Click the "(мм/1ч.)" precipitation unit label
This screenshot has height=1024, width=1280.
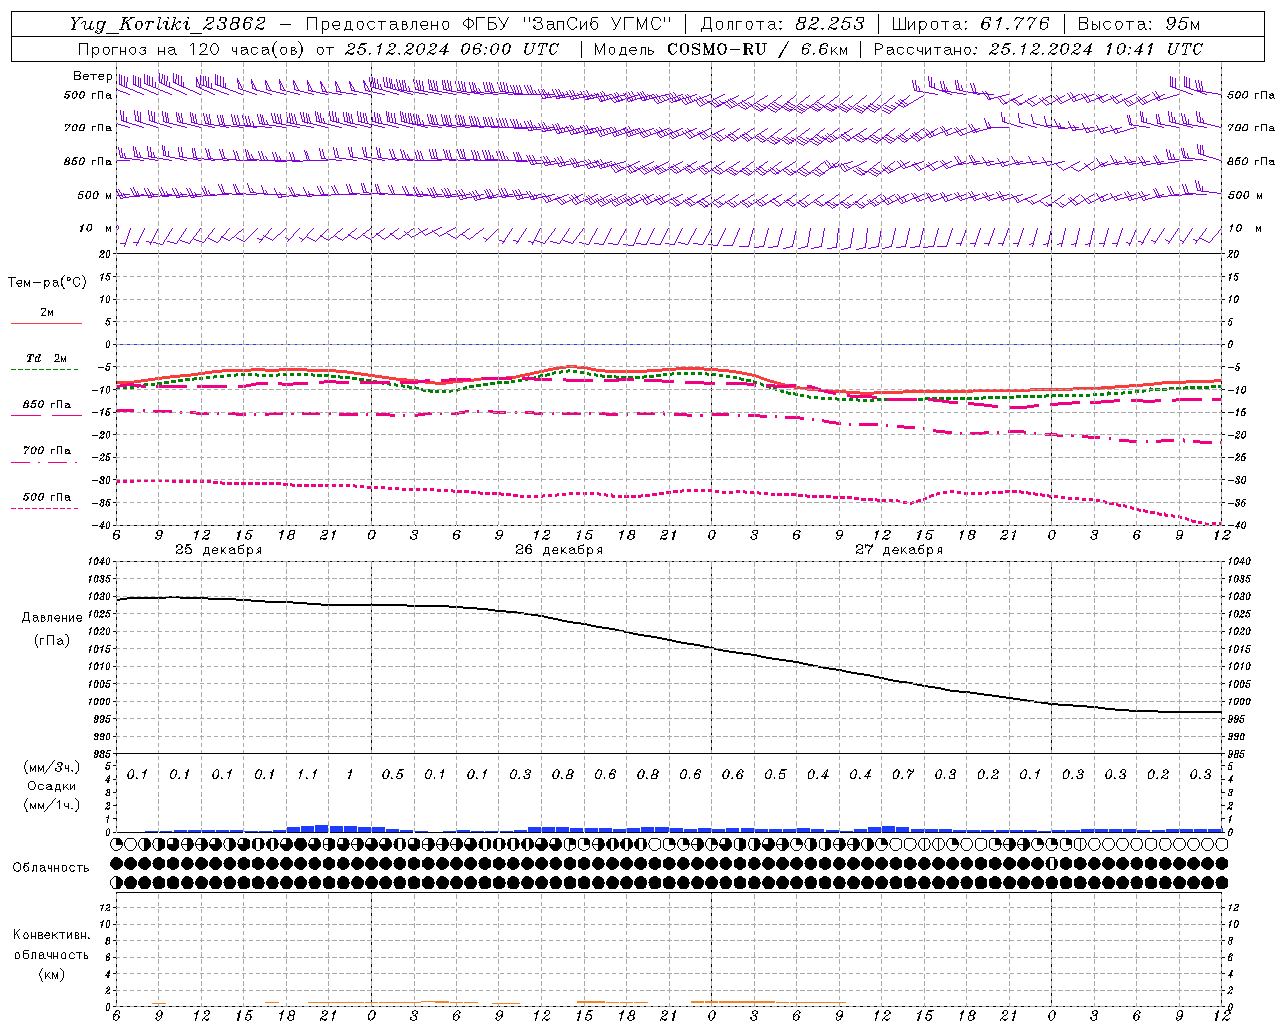(x=52, y=805)
